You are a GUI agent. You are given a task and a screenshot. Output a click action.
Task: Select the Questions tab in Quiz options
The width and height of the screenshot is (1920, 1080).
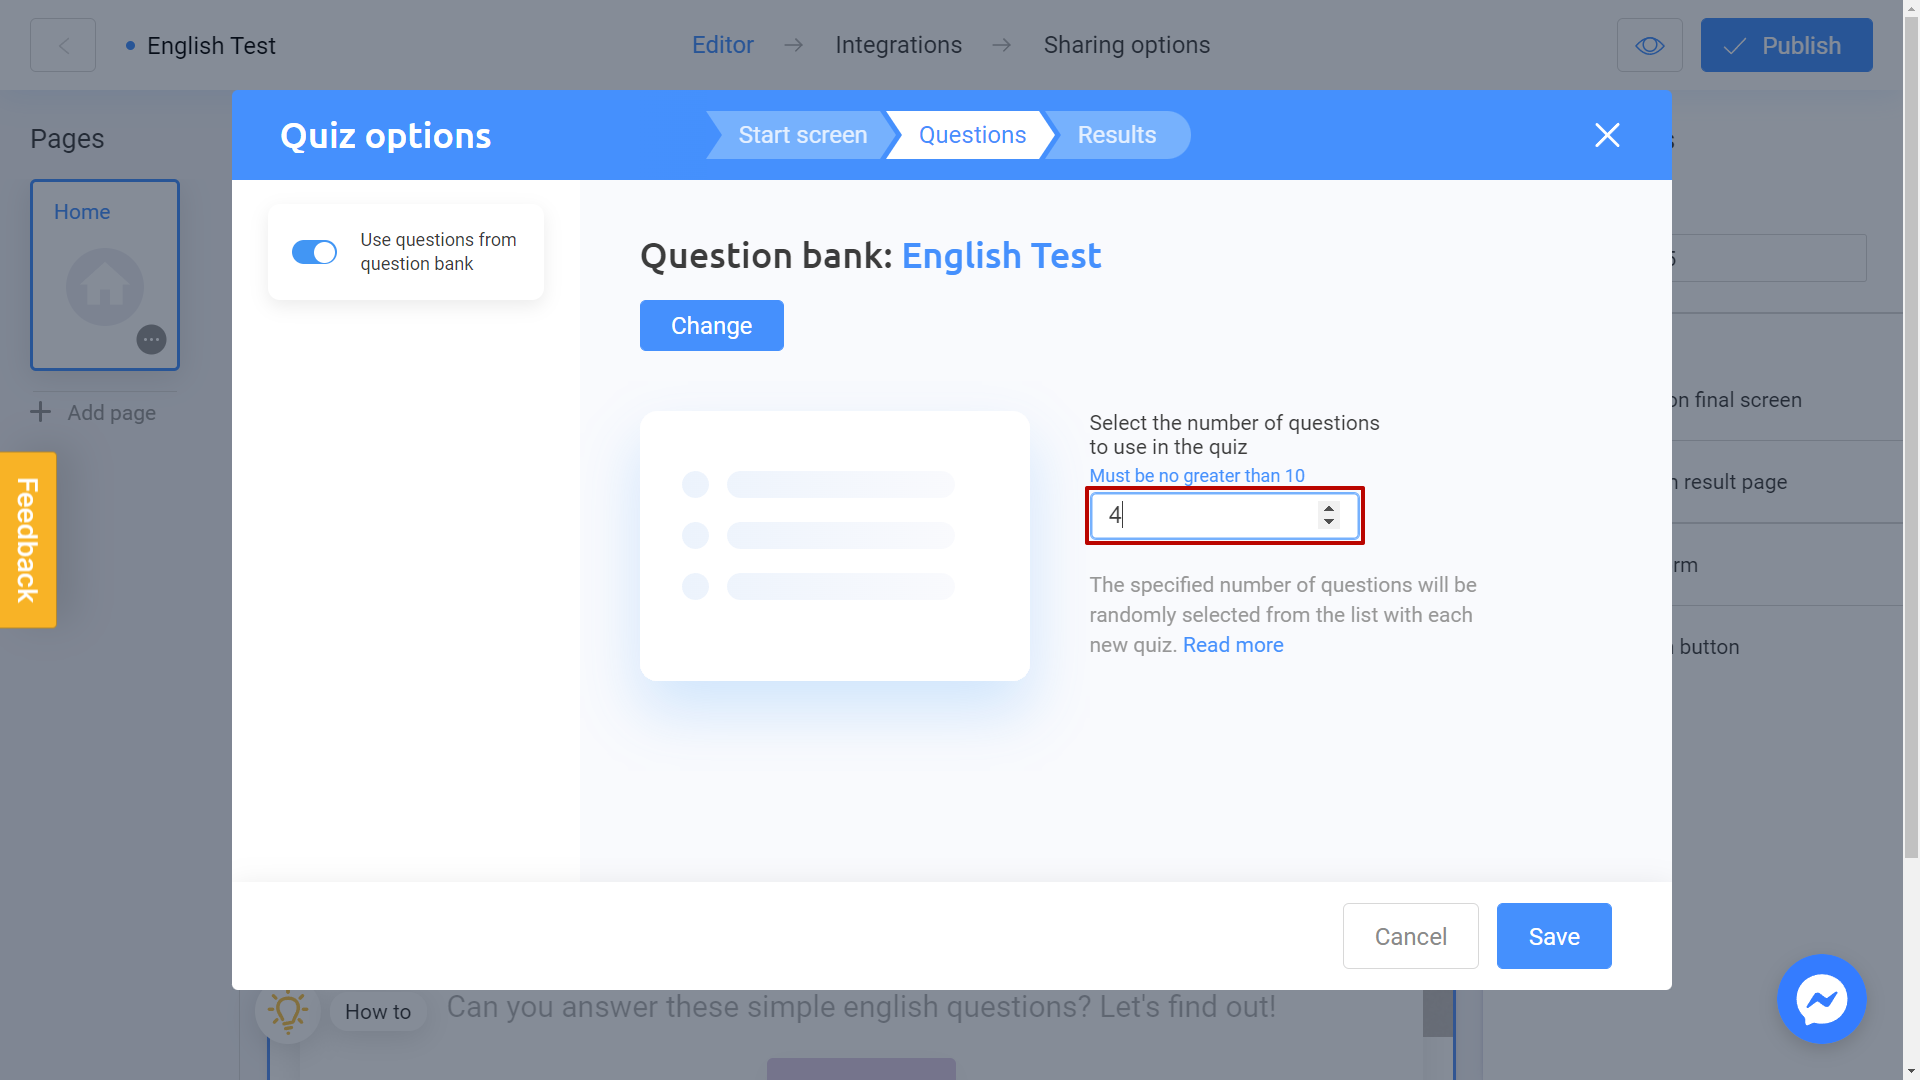click(x=972, y=135)
